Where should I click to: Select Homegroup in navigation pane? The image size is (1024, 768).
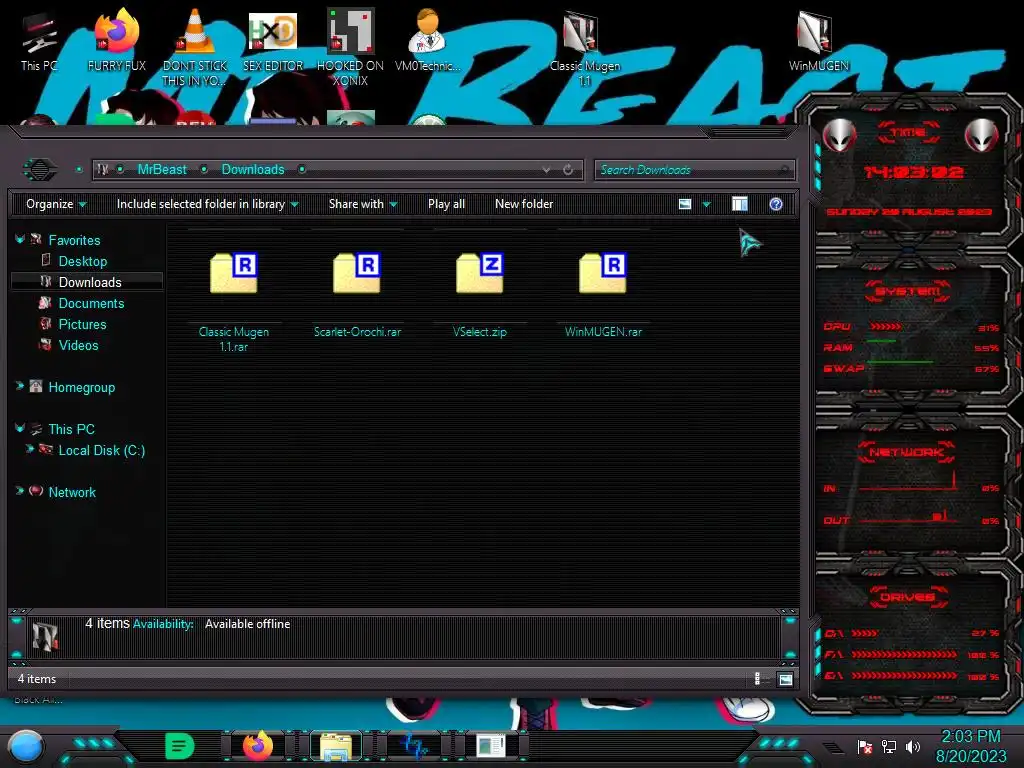click(x=82, y=387)
